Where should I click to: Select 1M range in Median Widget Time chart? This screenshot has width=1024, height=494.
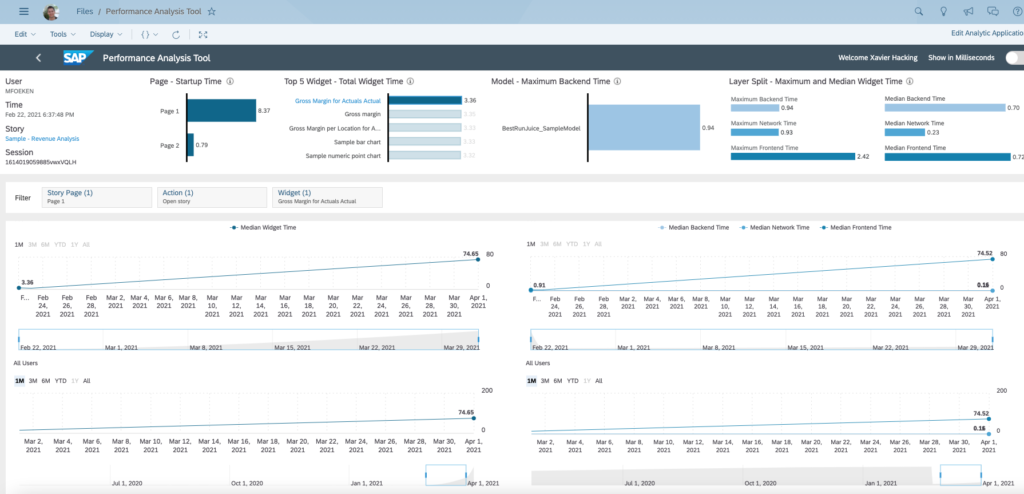click(x=19, y=244)
